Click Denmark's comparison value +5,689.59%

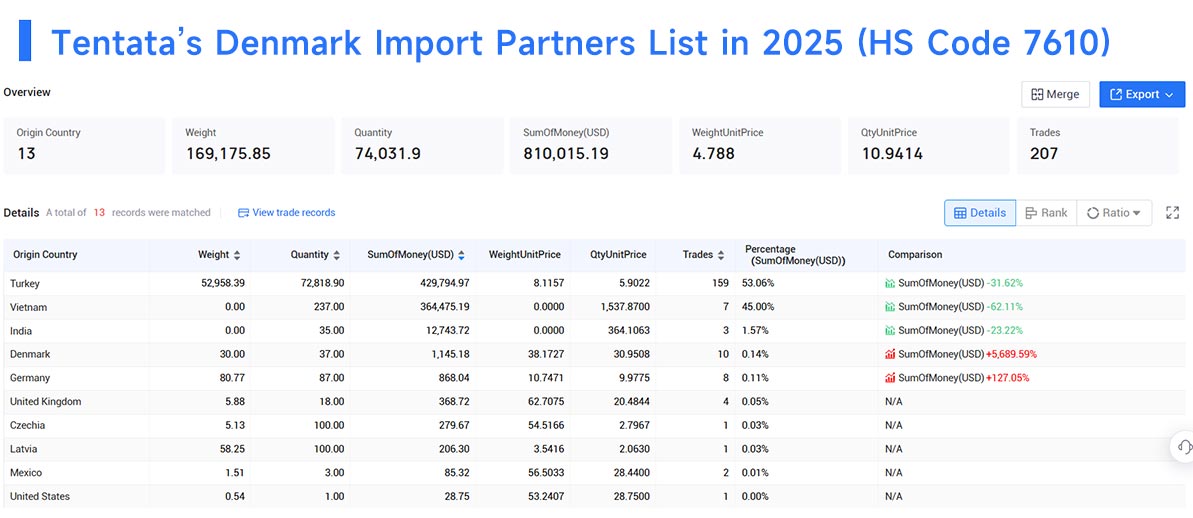pos(1012,354)
